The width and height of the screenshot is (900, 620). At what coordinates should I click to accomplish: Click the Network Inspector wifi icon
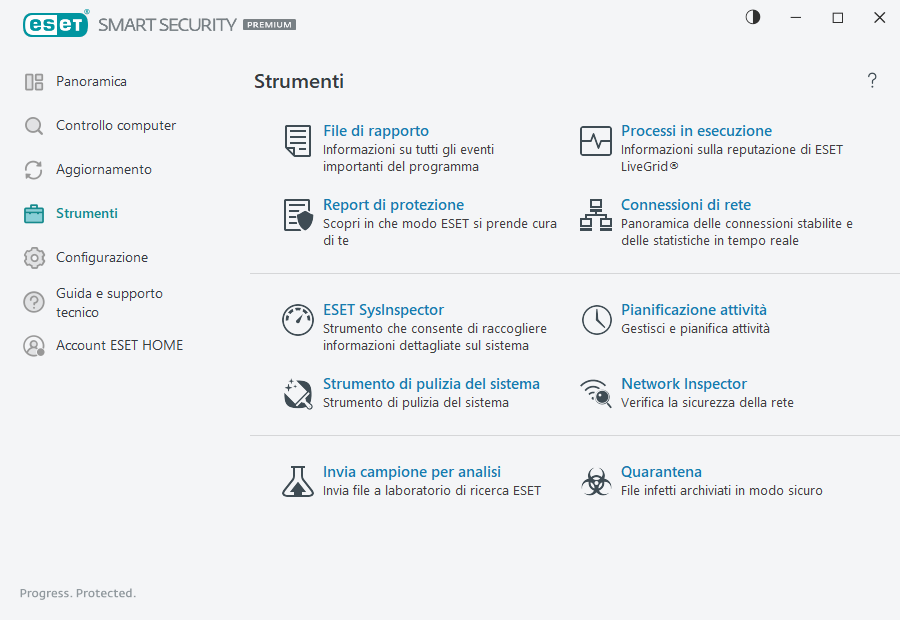click(x=596, y=394)
